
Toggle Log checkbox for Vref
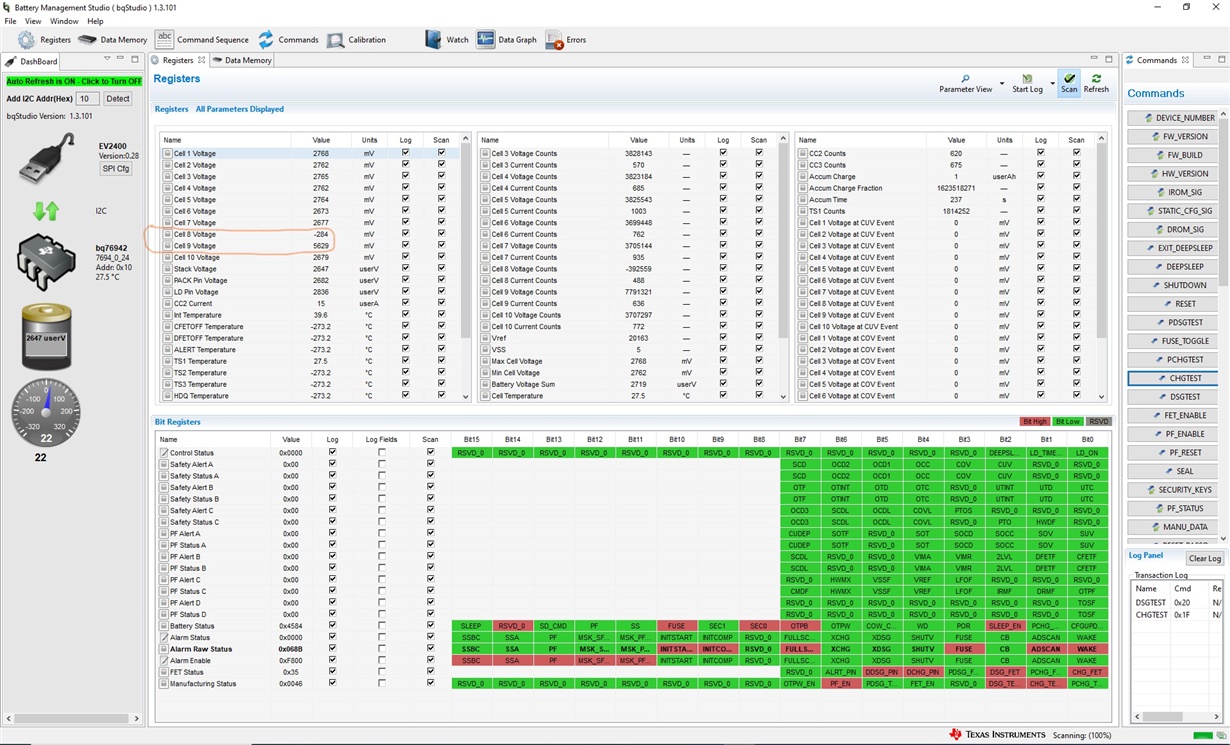coord(723,338)
